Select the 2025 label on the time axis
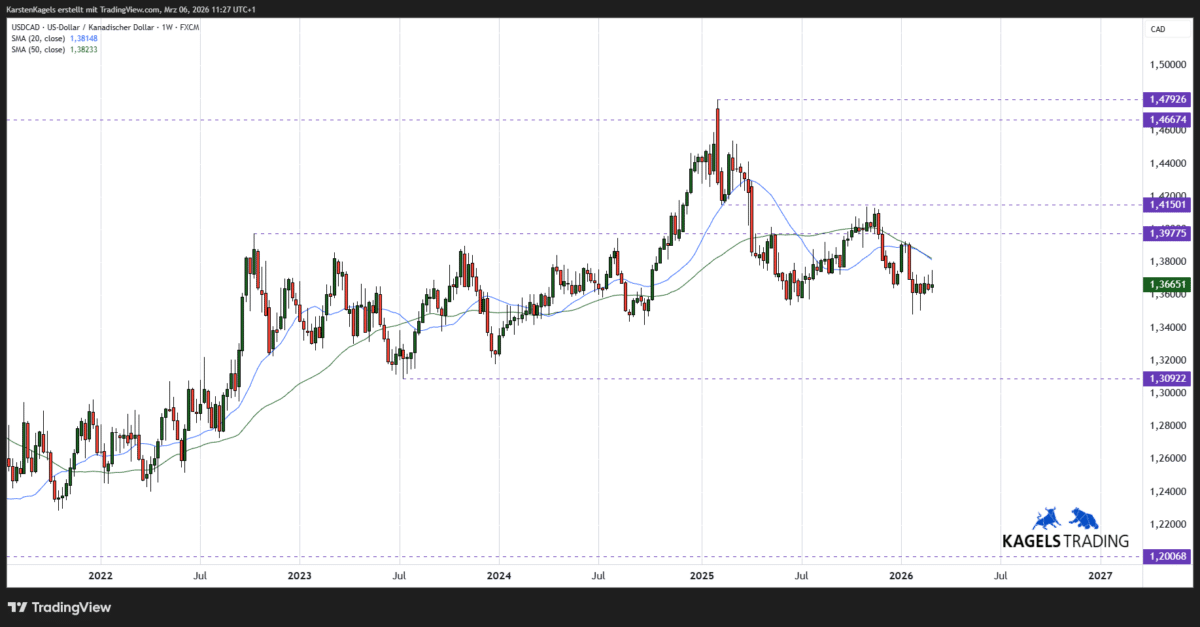 coord(701,576)
